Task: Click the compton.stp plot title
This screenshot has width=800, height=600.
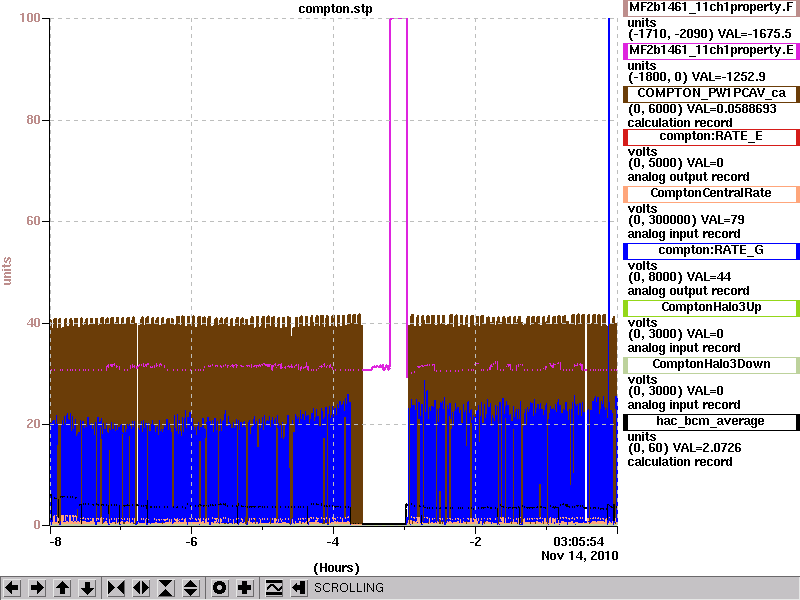Action: click(335, 9)
